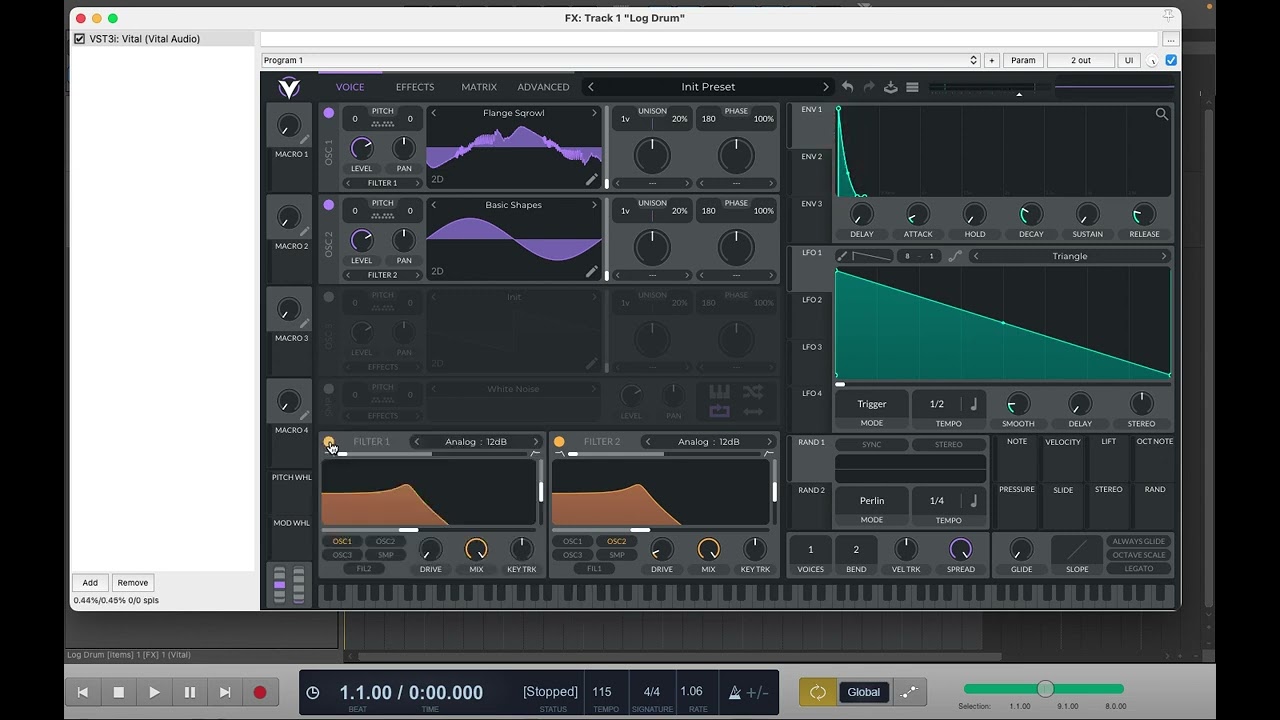Viewport: 1280px width, 720px height.
Task: Enable OSC 3 power toggle
Action: tap(328, 297)
